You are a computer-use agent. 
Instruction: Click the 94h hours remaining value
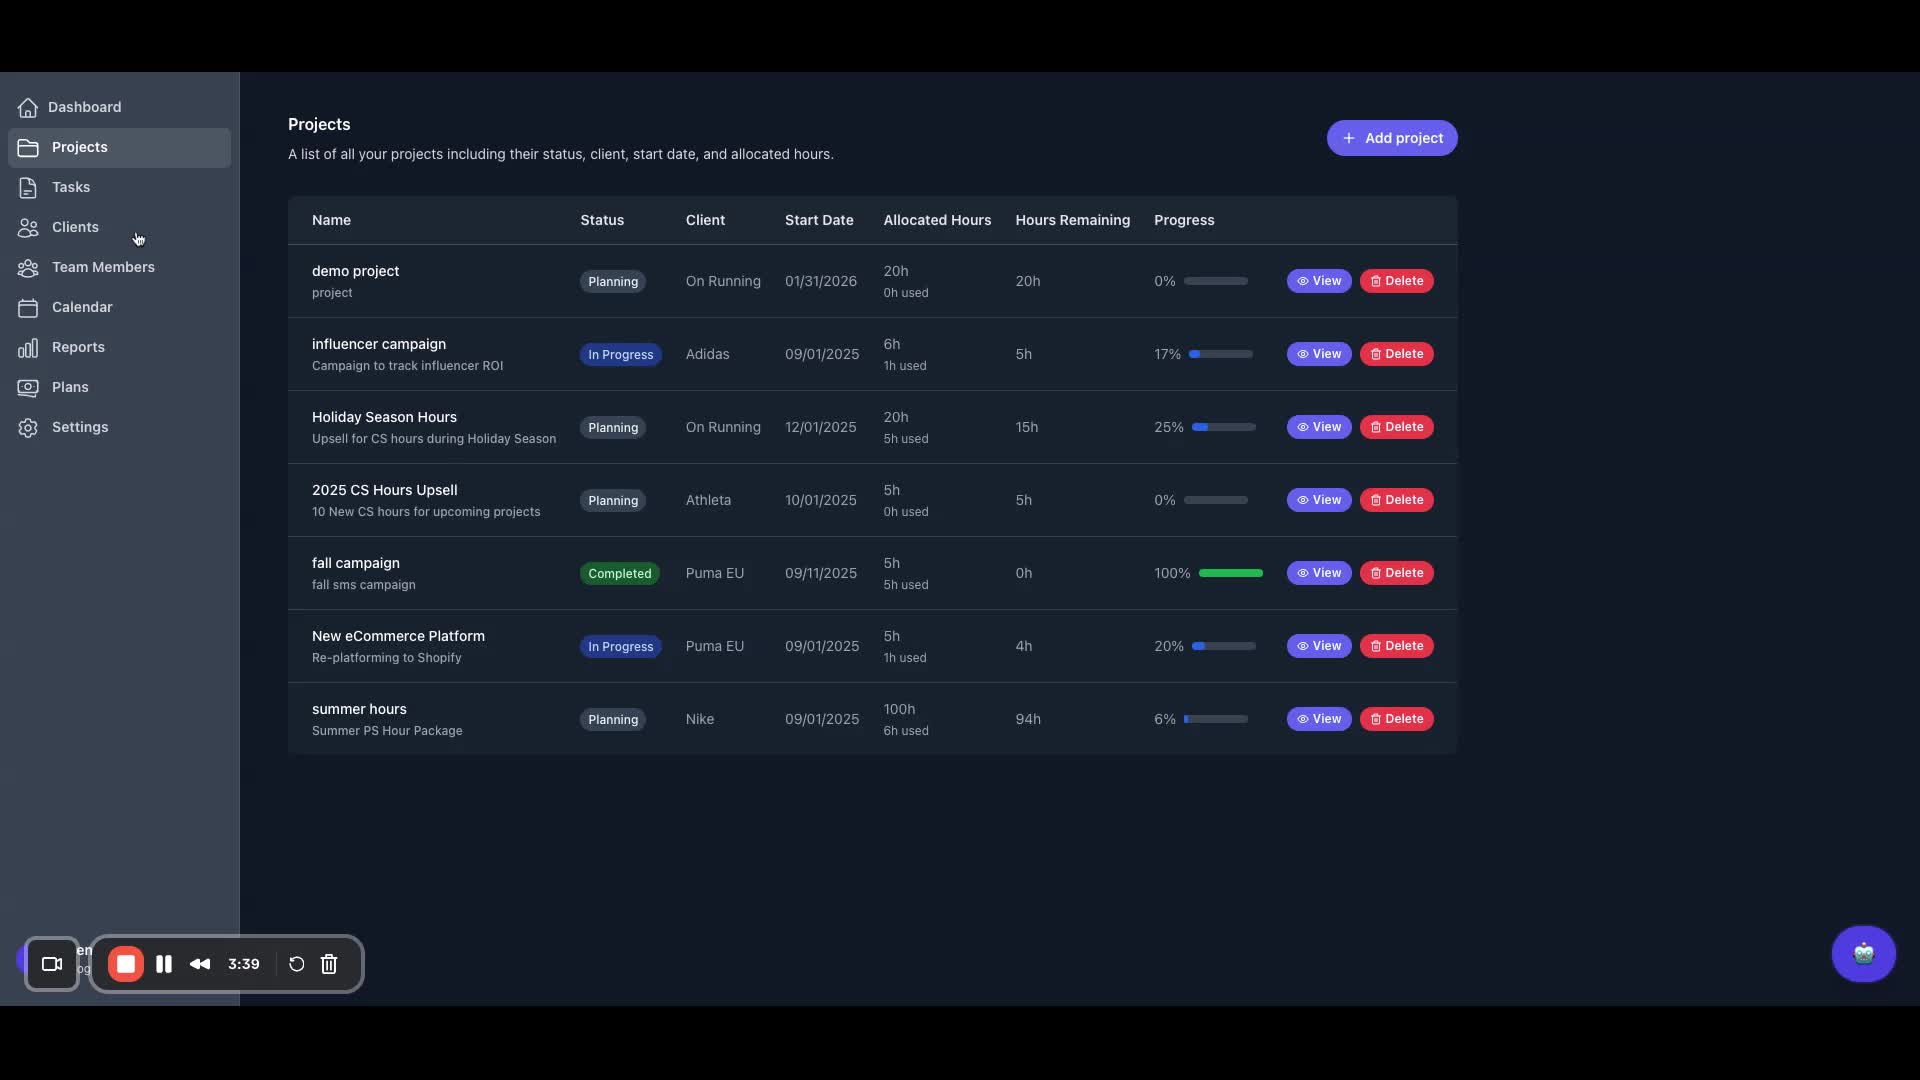1028,719
